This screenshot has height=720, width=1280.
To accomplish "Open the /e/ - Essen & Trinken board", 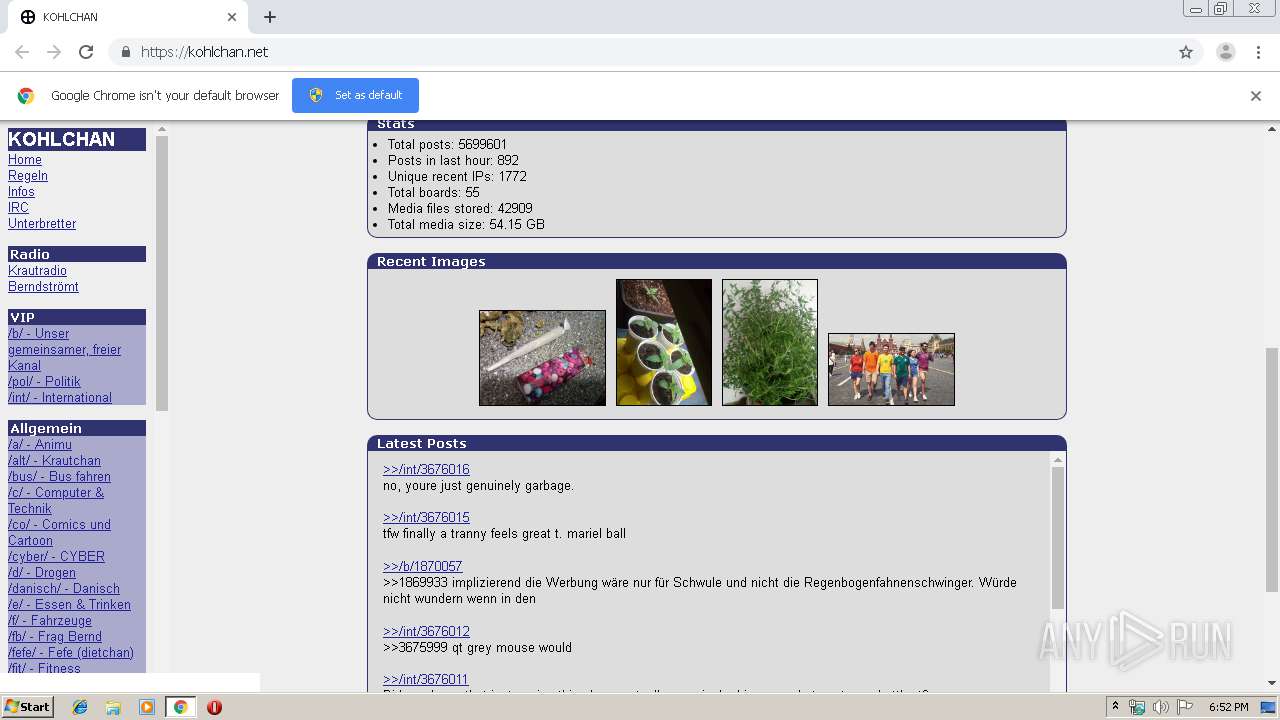I will coord(69,605).
